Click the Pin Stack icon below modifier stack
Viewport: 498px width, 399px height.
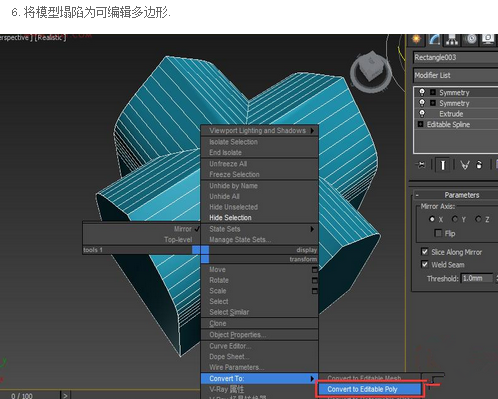tap(421, 165)
